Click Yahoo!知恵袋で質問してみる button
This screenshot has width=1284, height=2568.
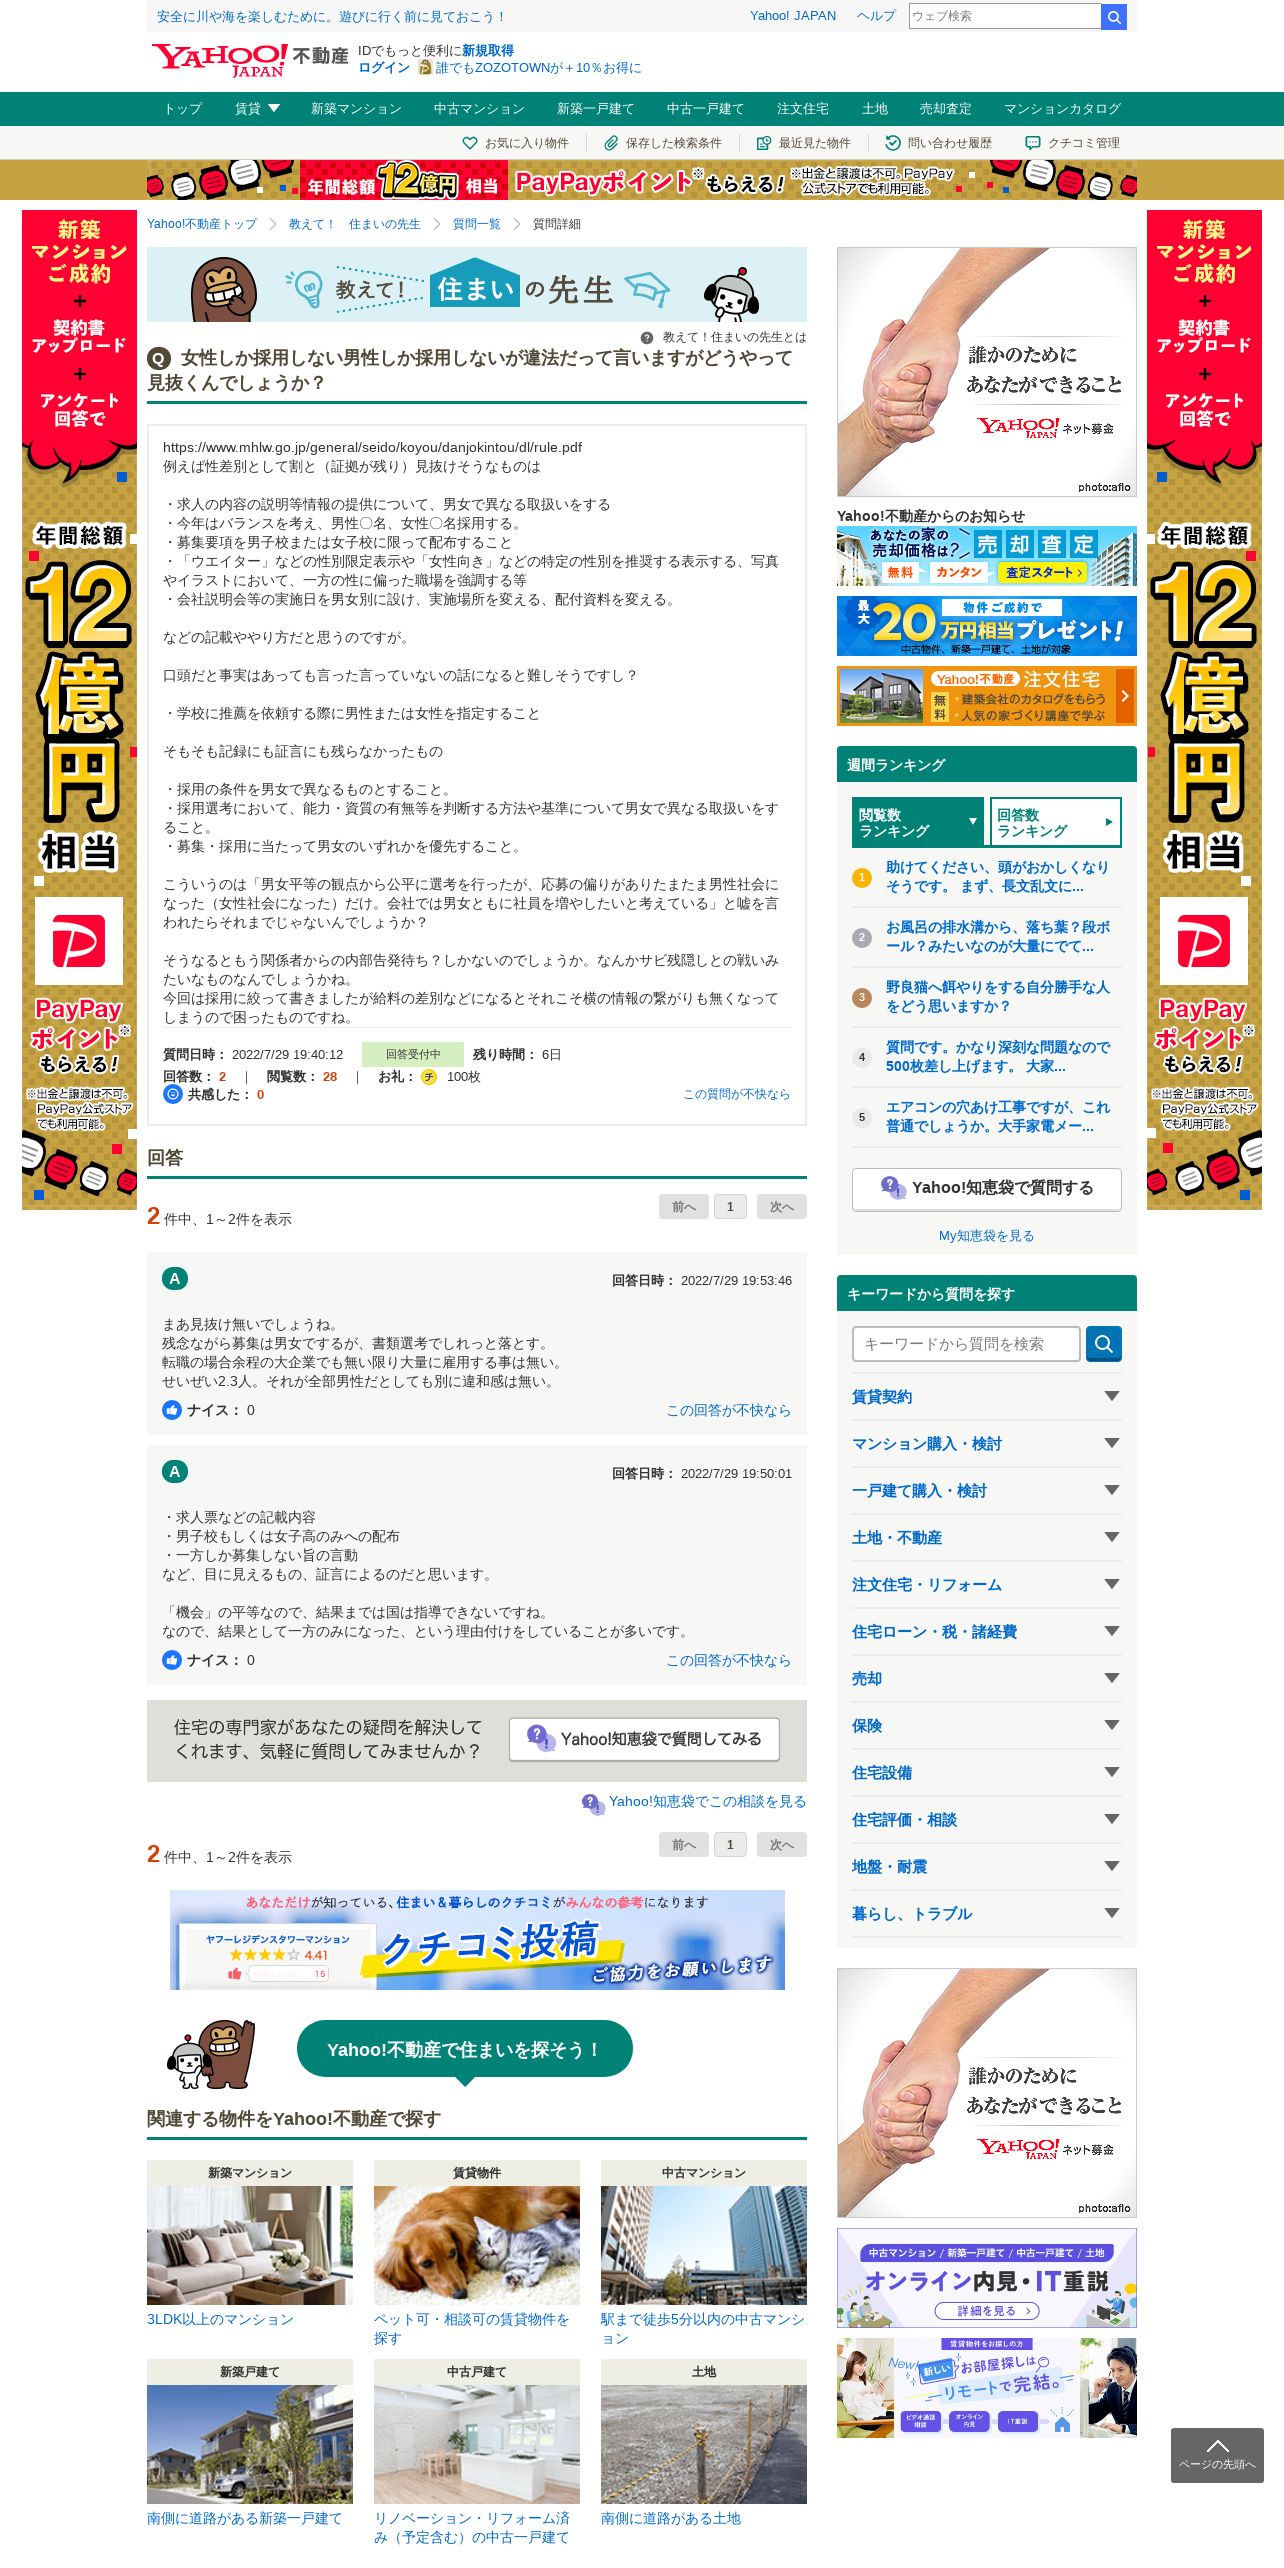click(x=644, y=1740)
